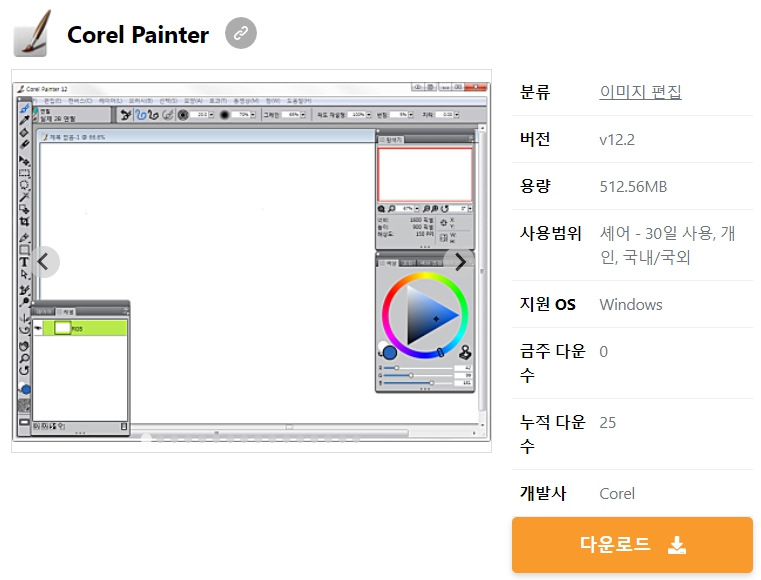Screen dimensions: 761x580
Task: Show the next screenshot with the right arrow
Action: 459,262
